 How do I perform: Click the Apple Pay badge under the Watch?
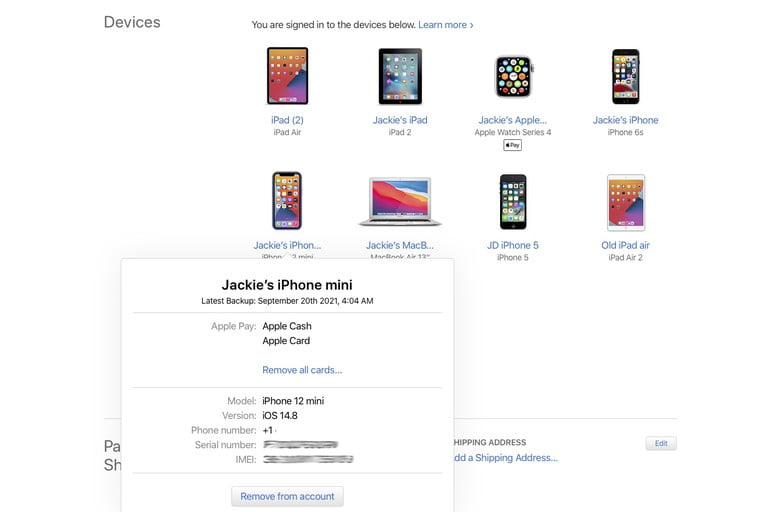pyautogui.click(x=512, y=145)
